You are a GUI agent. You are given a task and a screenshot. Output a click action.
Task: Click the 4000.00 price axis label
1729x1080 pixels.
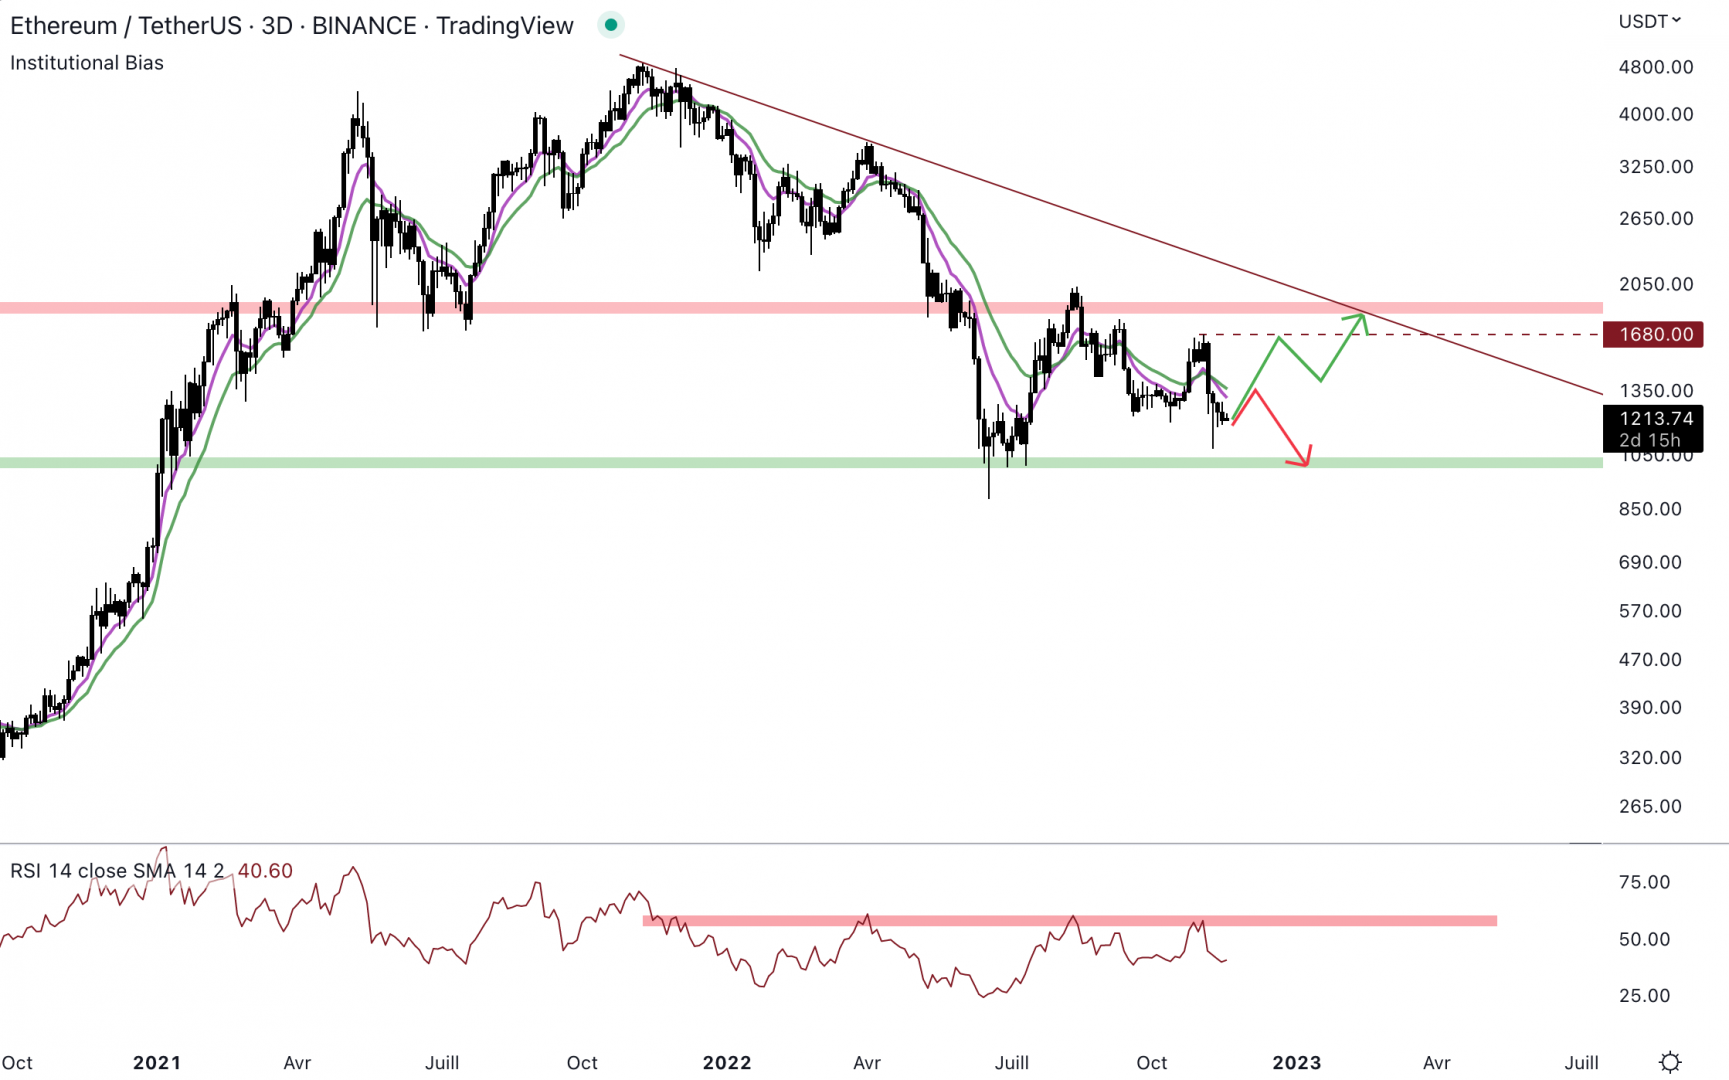1656,114
